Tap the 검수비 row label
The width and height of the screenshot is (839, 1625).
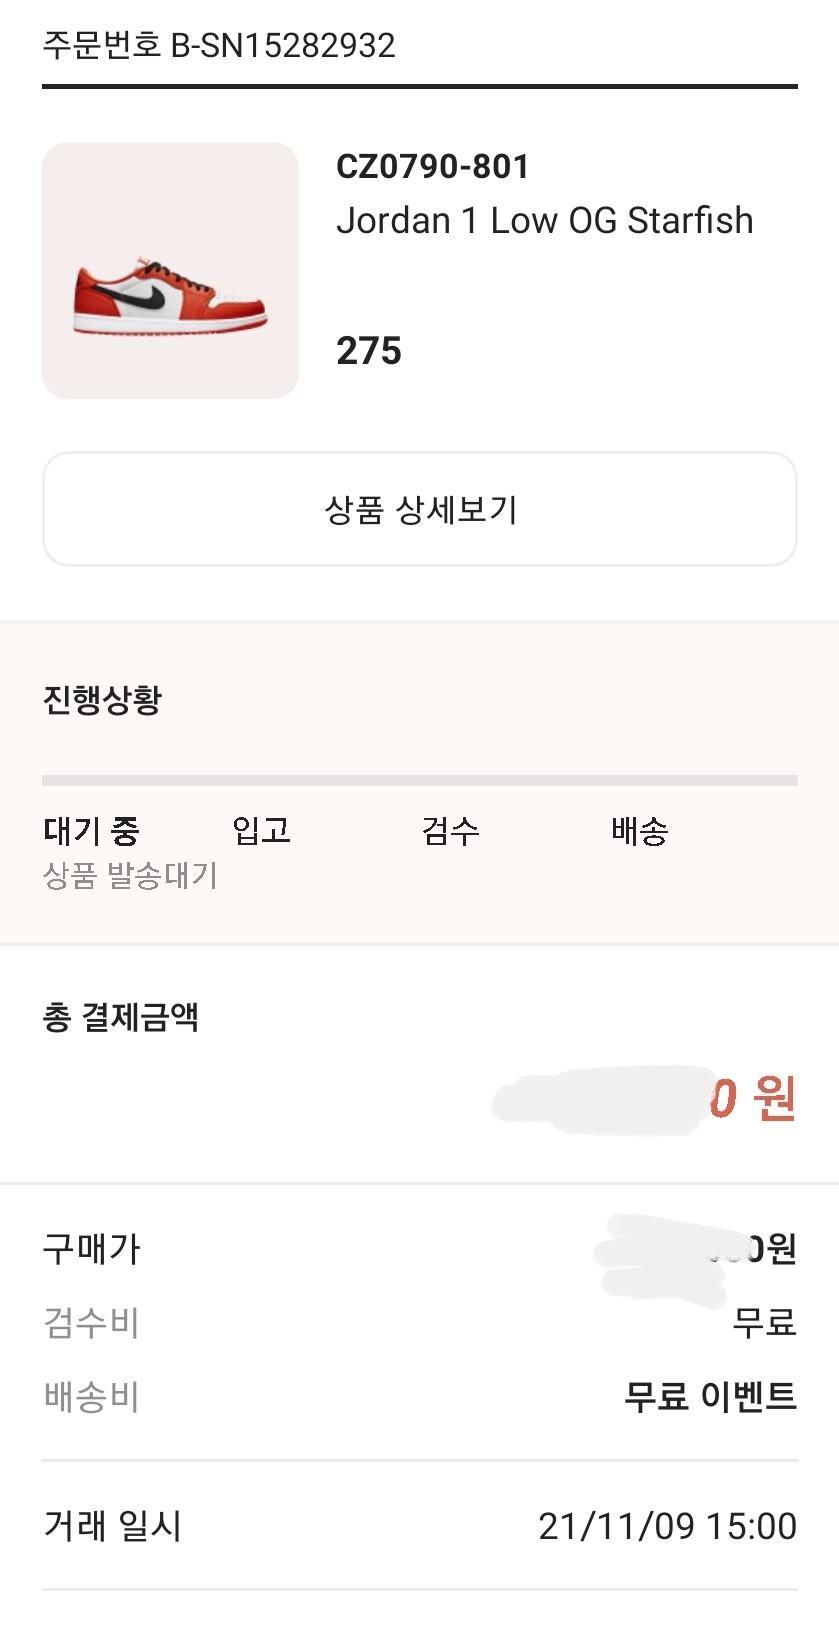pos(91,1322)
